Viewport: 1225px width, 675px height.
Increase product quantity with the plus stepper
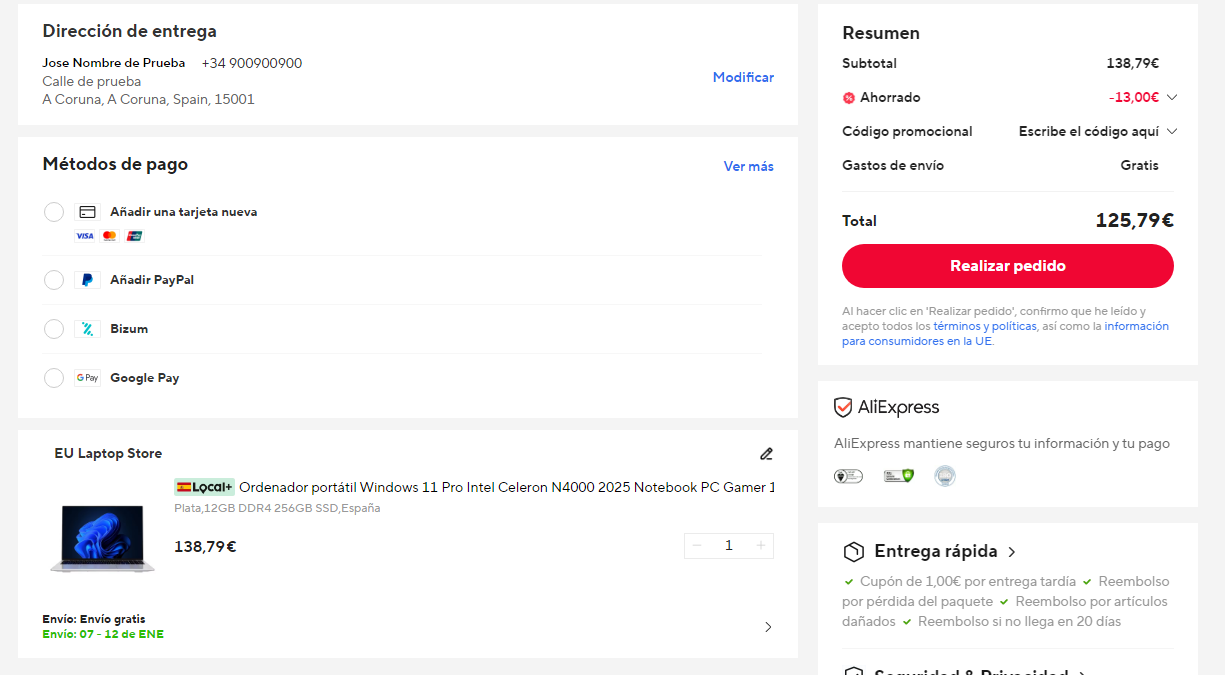coord(761,546)
